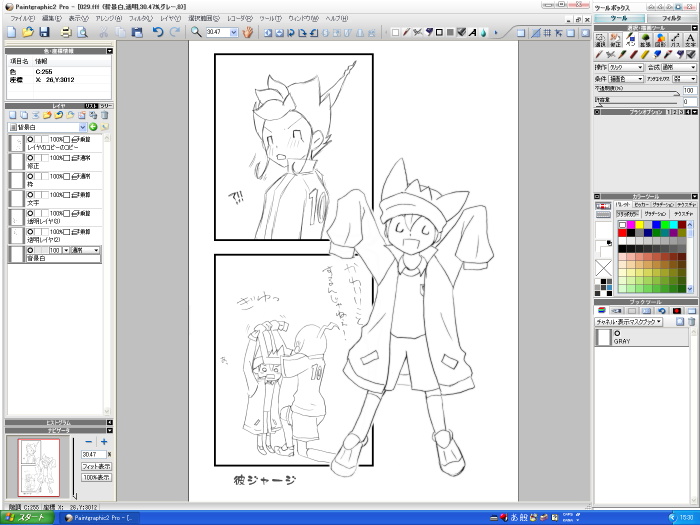Switch to the フィルタ tab in the toolbox

coord(671,18)
